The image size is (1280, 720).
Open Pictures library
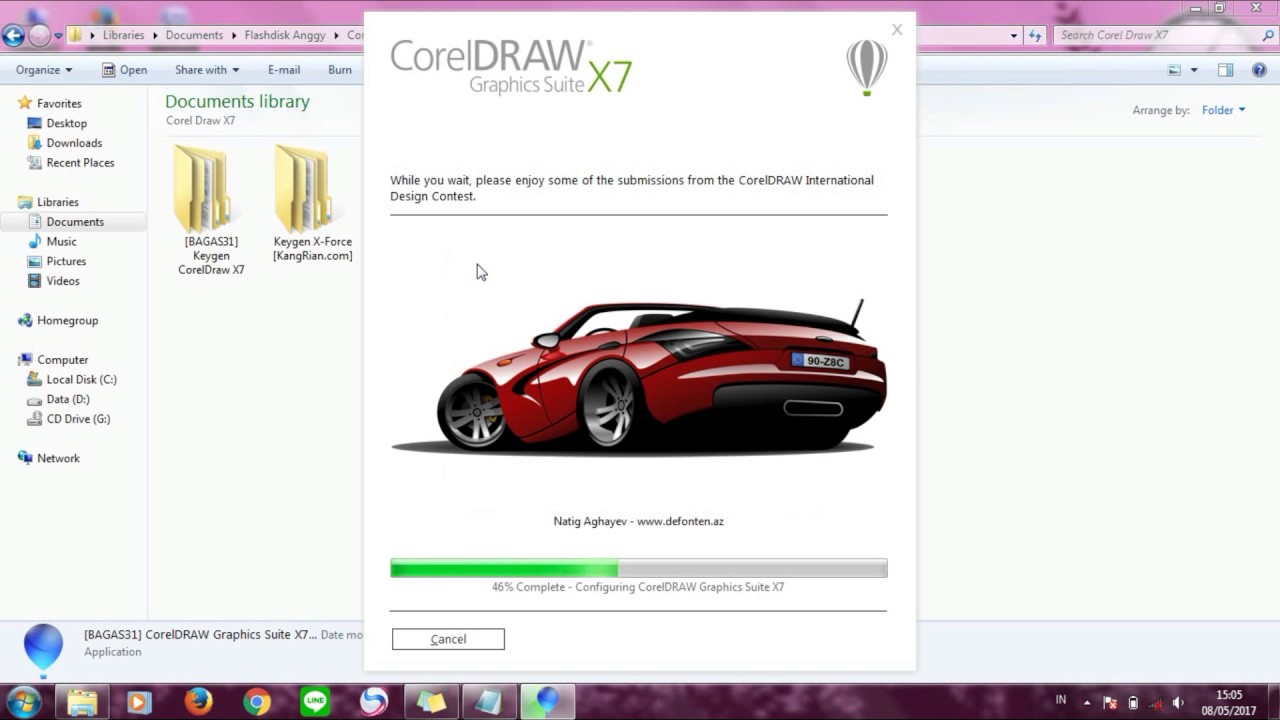coord(66,261)
